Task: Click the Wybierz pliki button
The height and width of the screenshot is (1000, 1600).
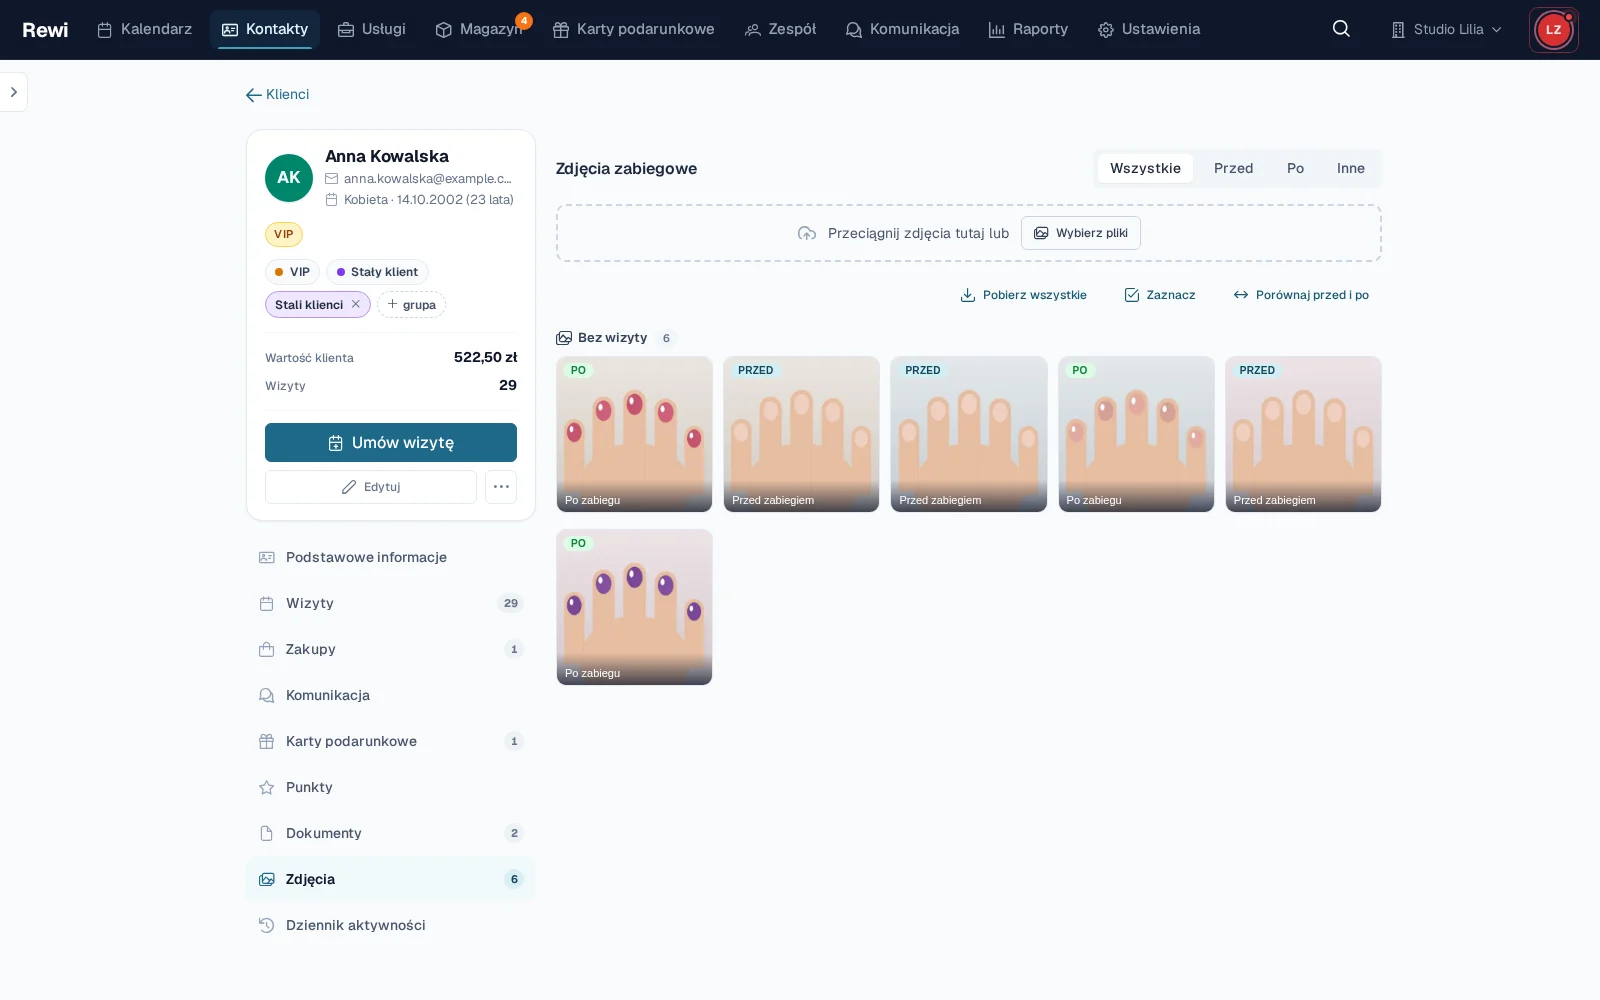Action: point(1081,233)
